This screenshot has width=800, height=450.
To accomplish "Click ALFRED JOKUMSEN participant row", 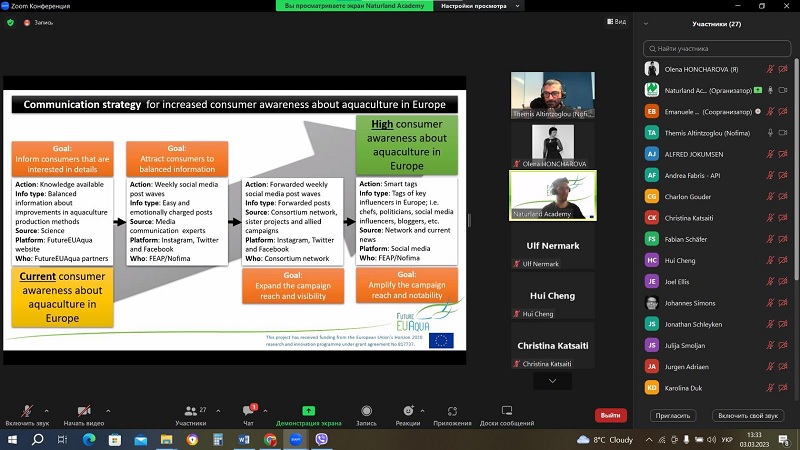I will [716, 154].
